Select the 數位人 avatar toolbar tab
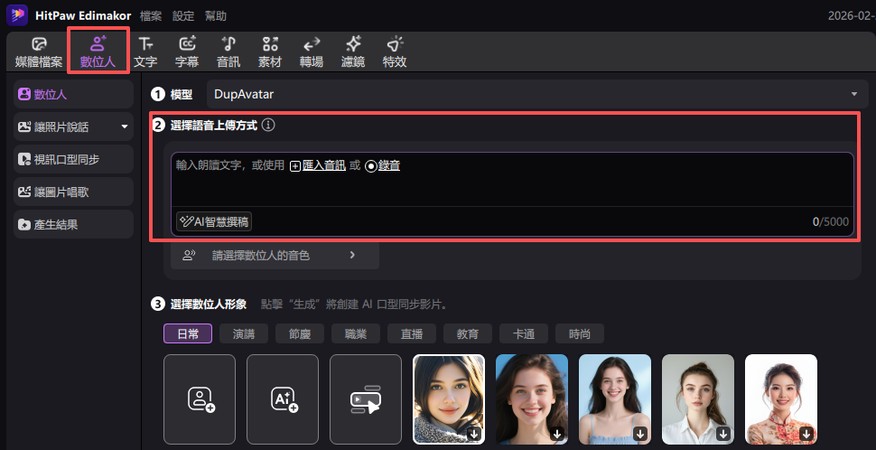 [98, 53]
